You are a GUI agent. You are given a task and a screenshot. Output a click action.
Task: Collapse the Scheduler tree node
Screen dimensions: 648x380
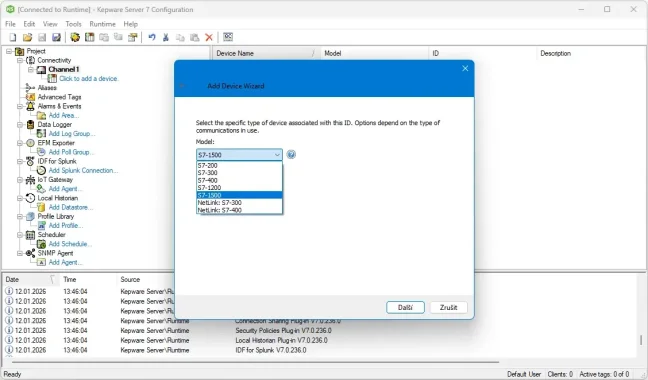point(20,235)
